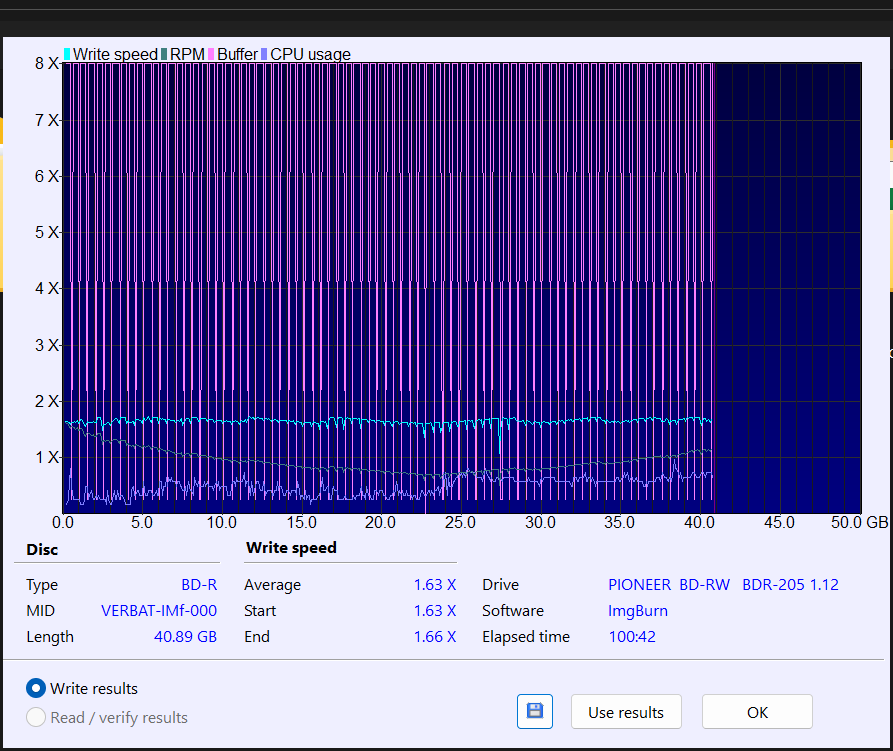Confirm the dialog with OK

pos(757,712)
